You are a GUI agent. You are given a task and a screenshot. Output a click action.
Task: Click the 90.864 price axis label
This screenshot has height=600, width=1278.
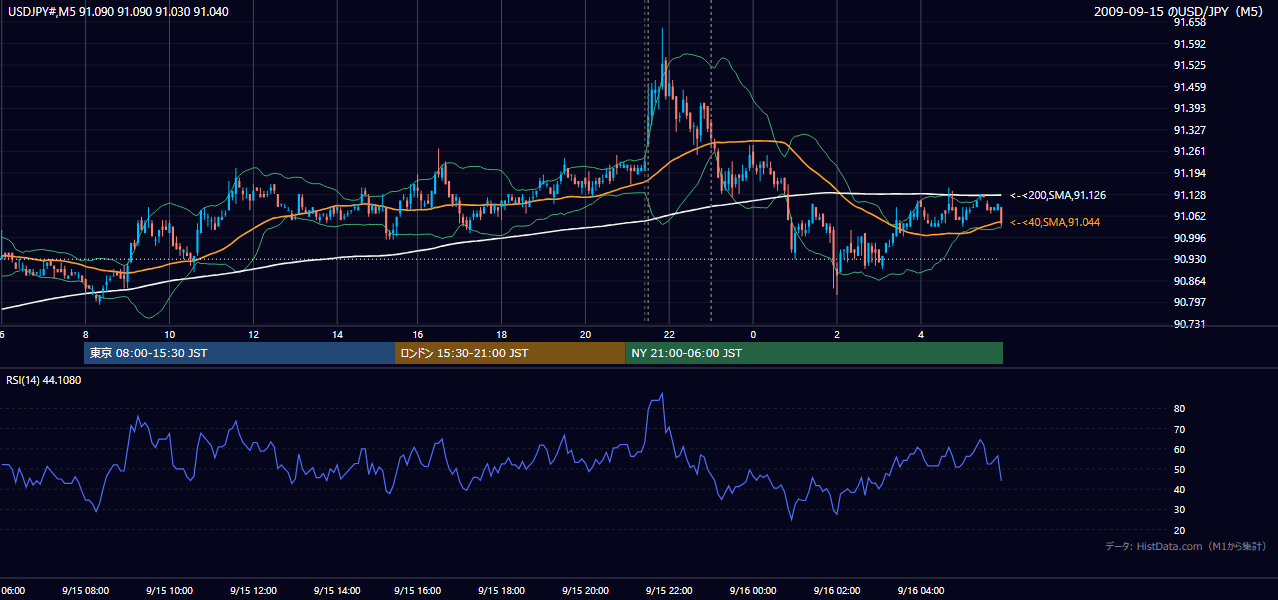click(1188, 281)
